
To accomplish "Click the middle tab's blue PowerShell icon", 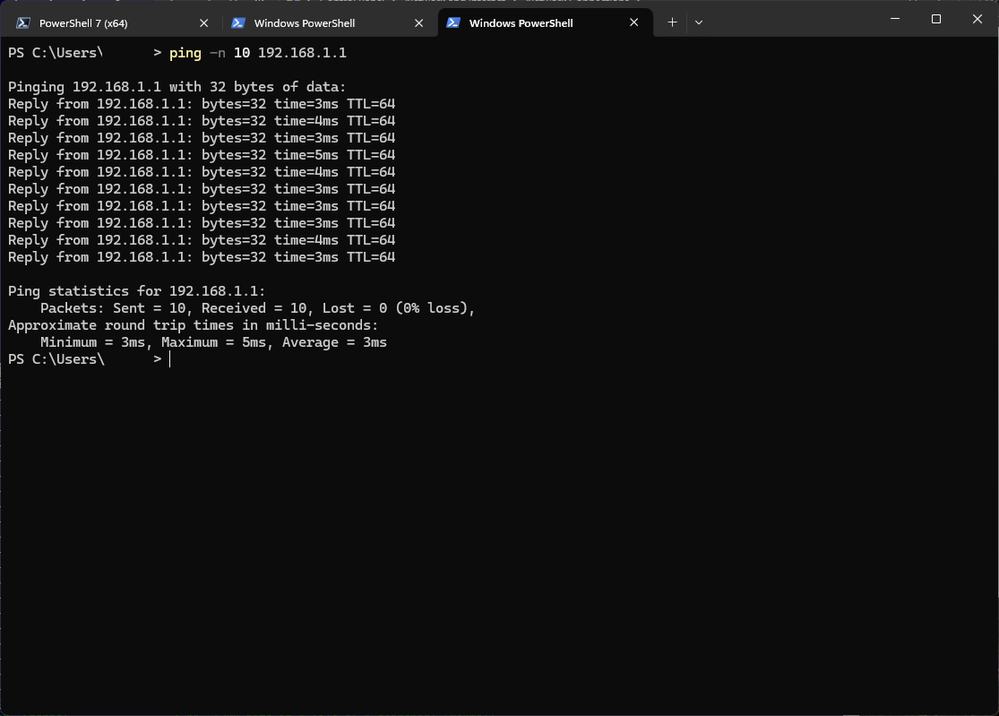I will [238, 23].
